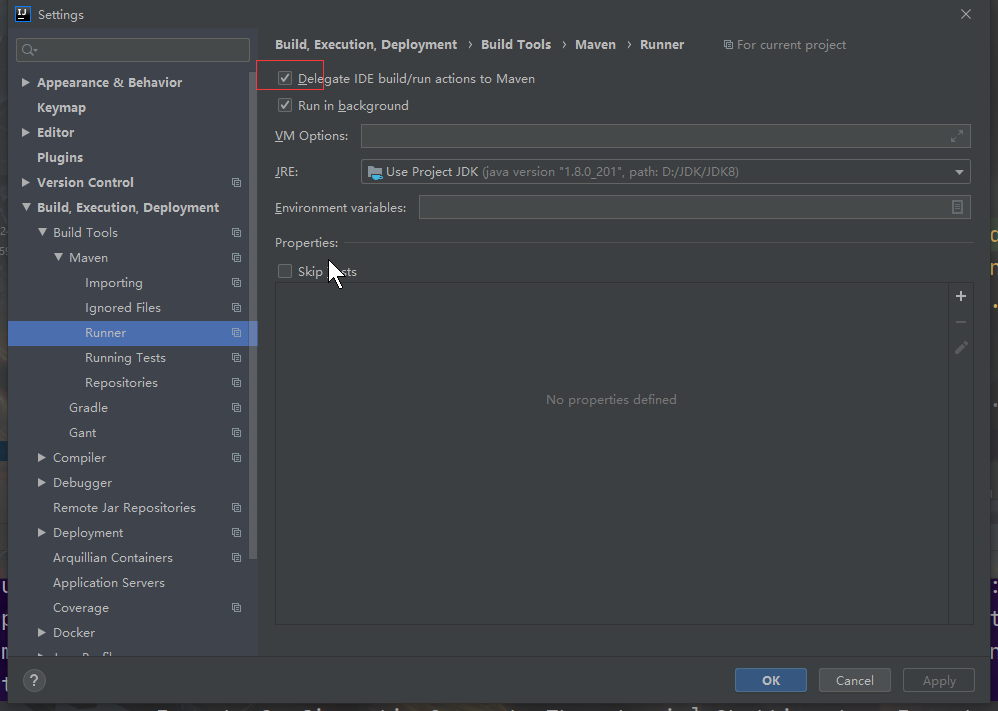Image resolution: width=998 pixels, height=711 pixels.
Task: Focus the settings search field
Action: click(133, 50)
